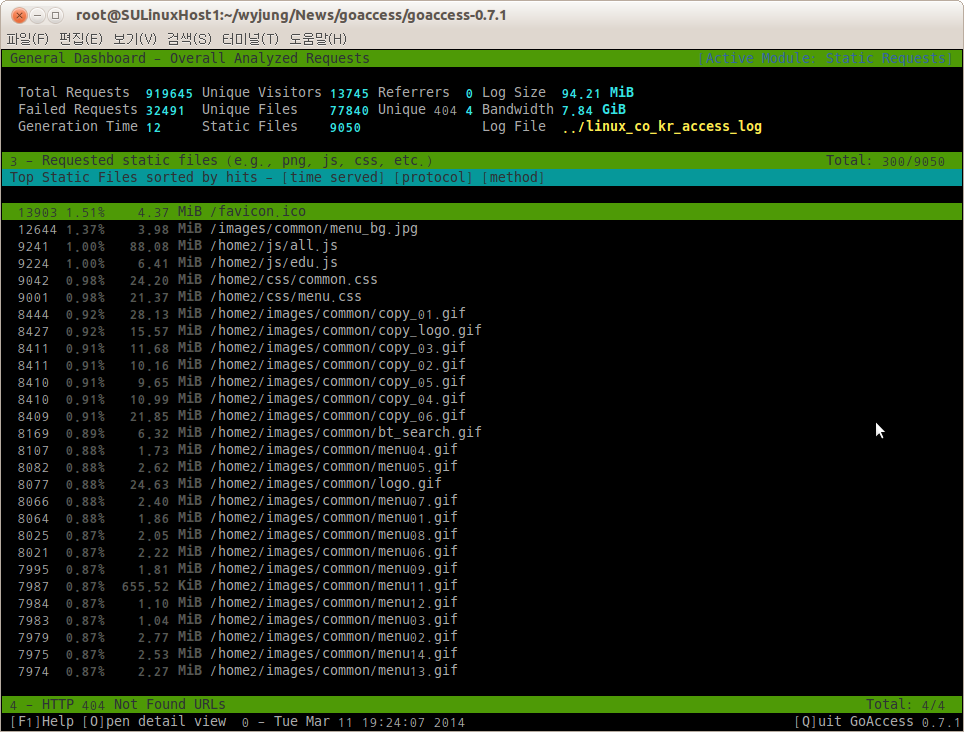
Task: Click the Total Requests value 919645
Action: coord(169,93)
